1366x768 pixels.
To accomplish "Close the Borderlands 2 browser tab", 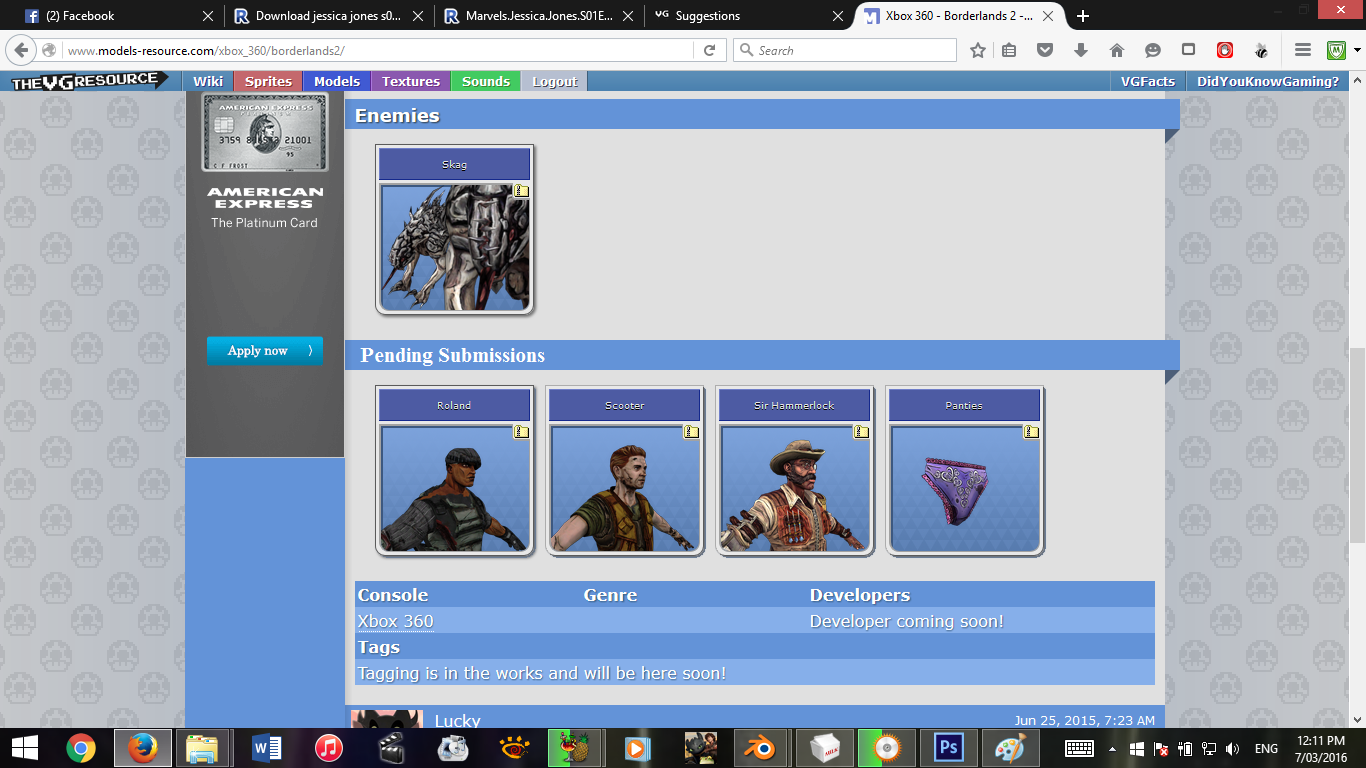I will (x=1049, y=16).
